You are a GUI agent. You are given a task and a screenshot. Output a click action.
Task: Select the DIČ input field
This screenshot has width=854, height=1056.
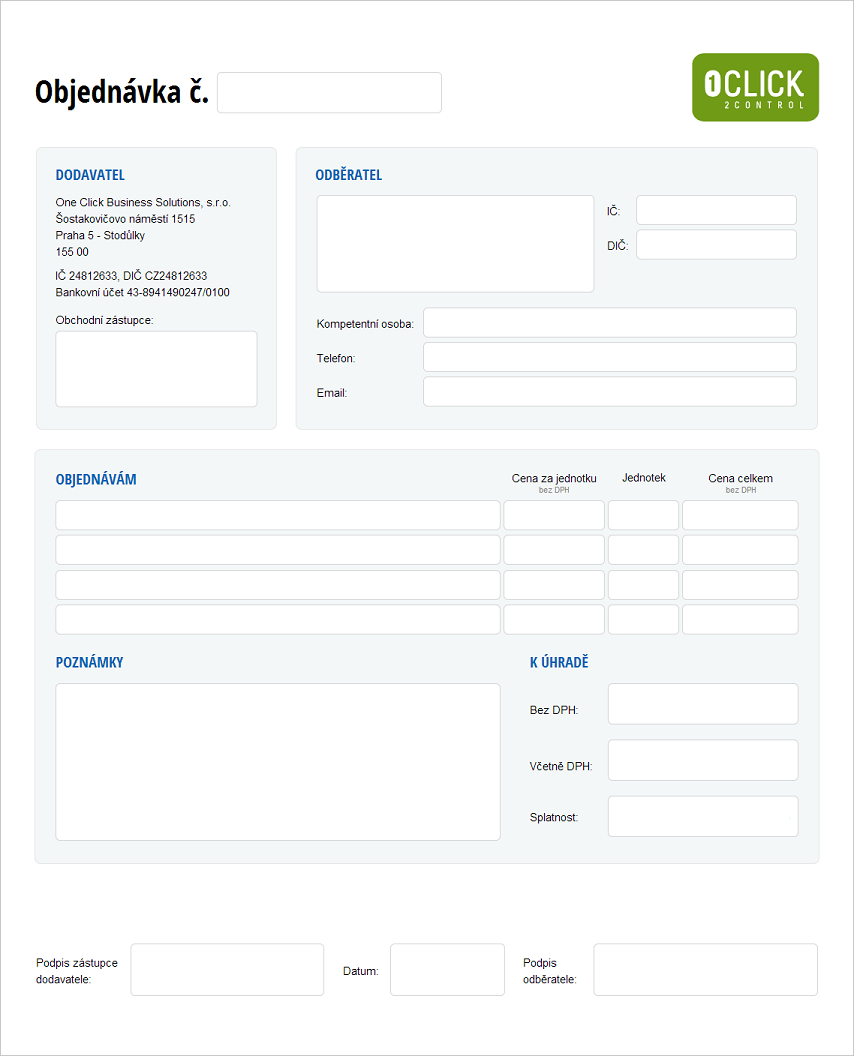point(716,245)
